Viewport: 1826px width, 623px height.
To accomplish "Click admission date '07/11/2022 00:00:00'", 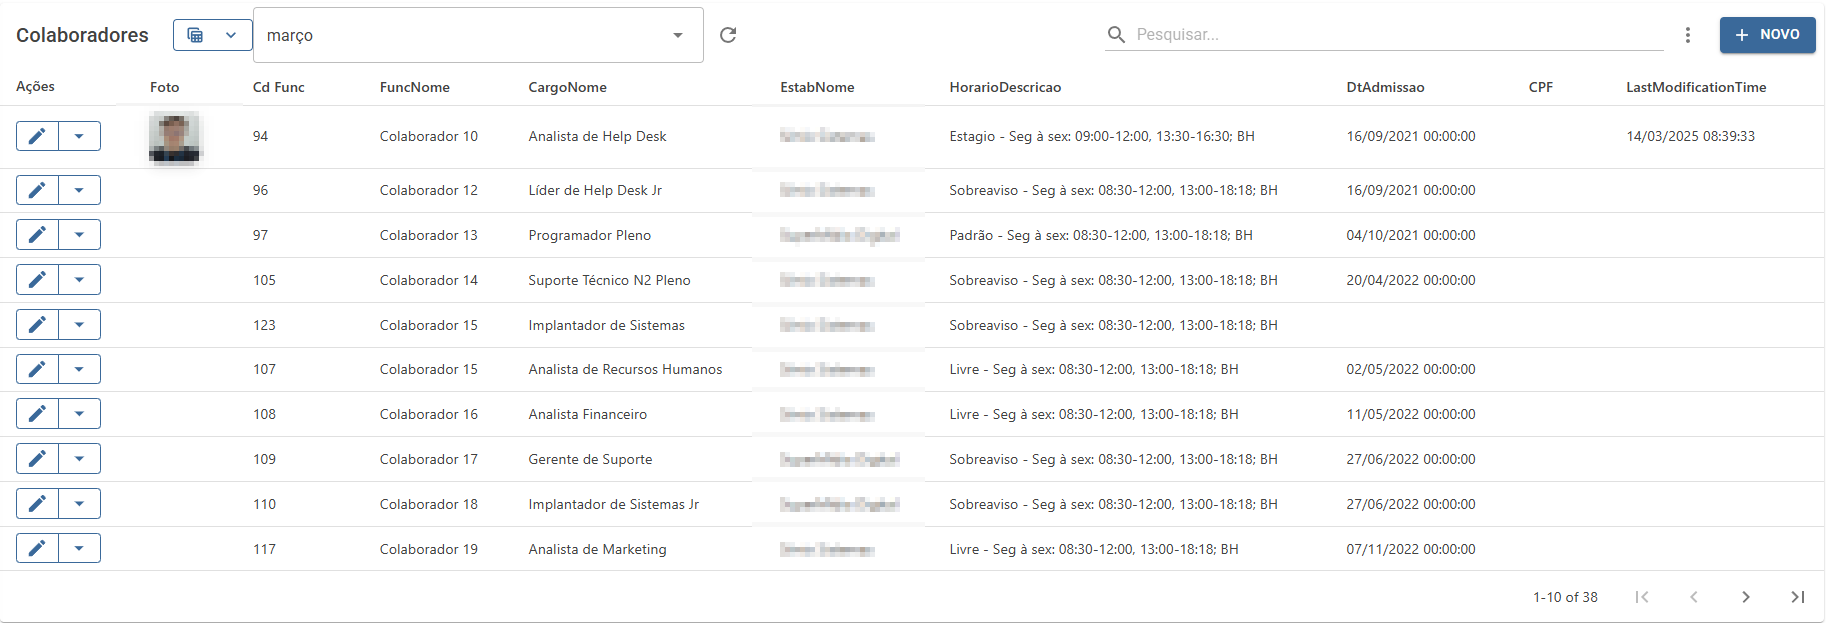I will pos(1410,549).
